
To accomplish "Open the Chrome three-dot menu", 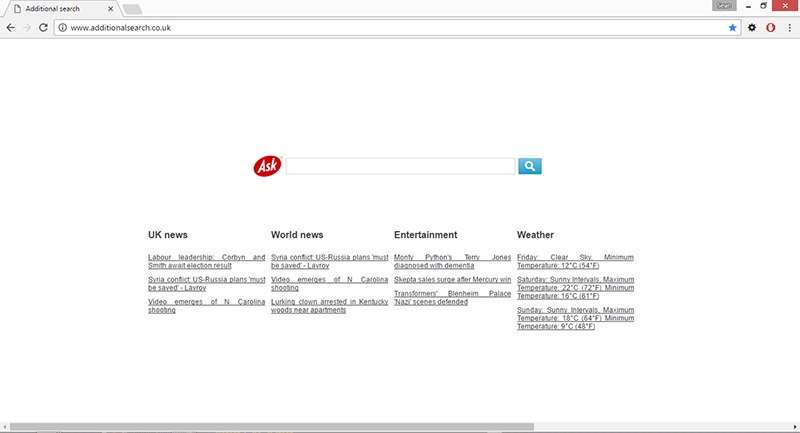I will 789,28.
